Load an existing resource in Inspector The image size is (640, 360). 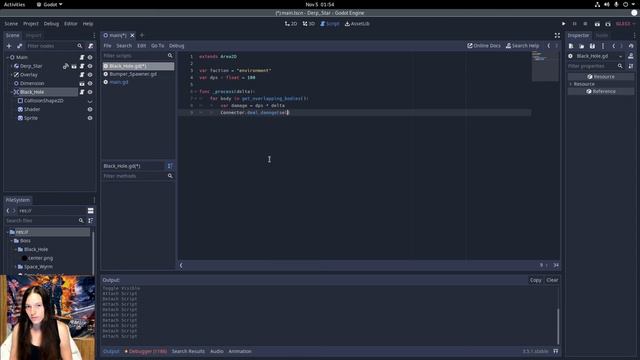(x=582, y=46)
